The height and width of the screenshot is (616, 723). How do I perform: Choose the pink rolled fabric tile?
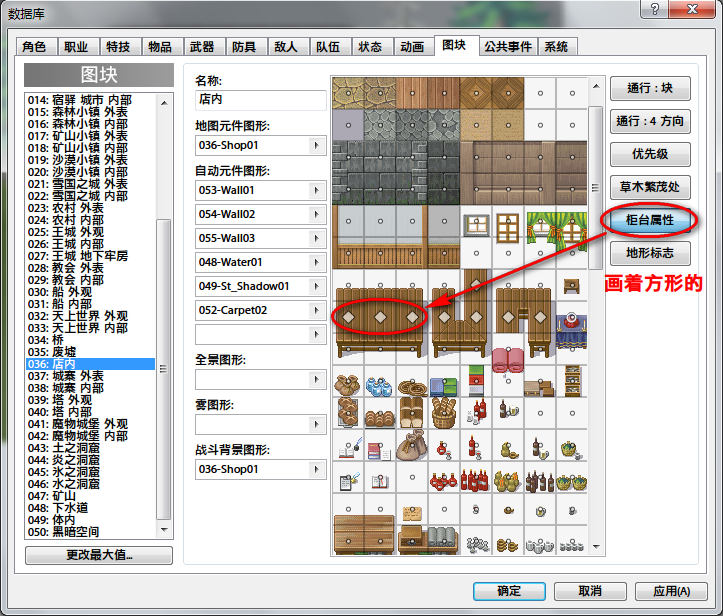(x=508, y=360)
